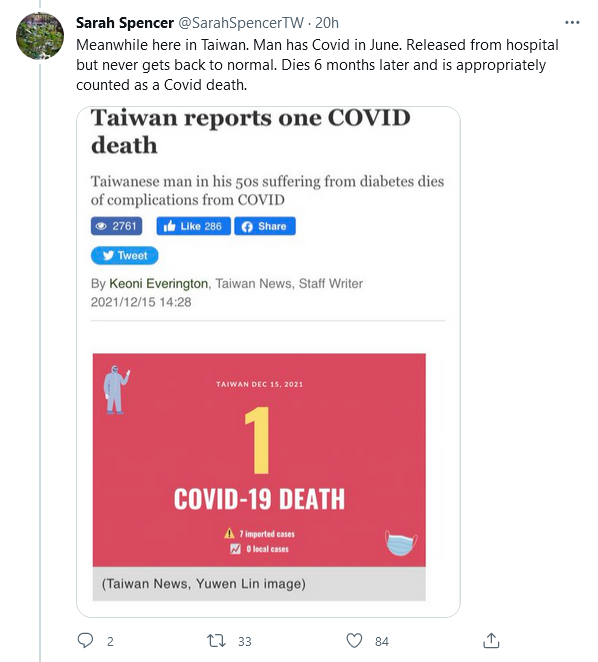Click the Facebook Like 286 button
Image resolution: width=598 pixels, height=662 pixels.
click(193, 226)
